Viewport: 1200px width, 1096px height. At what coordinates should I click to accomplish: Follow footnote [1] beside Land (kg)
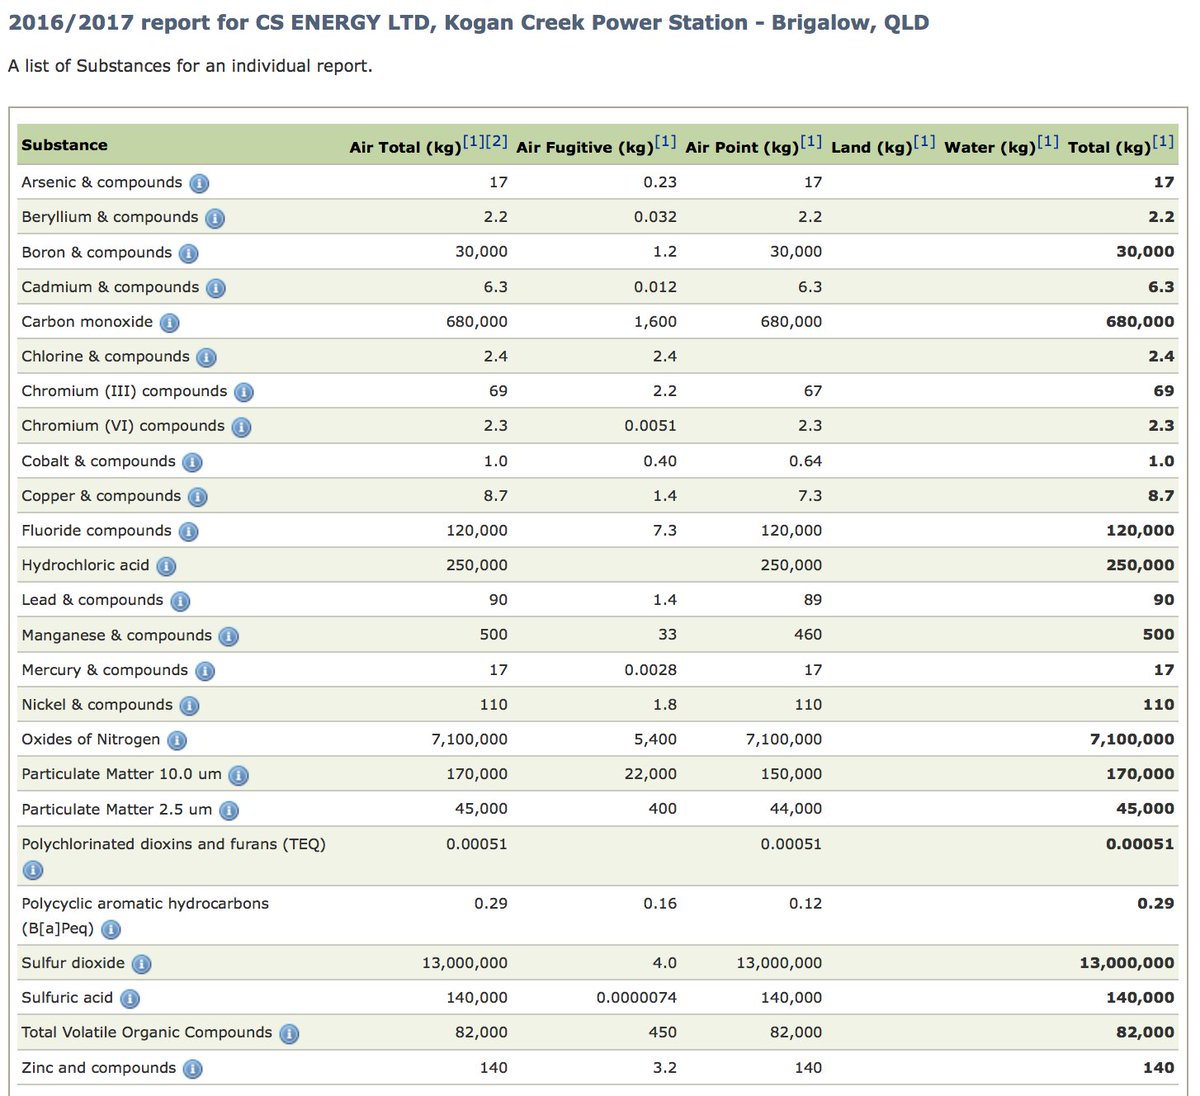[925, 141]
